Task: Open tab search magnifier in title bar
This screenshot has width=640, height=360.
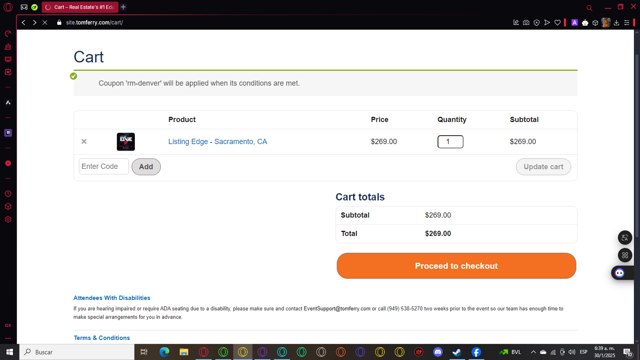Action: [x=589, y=7]
